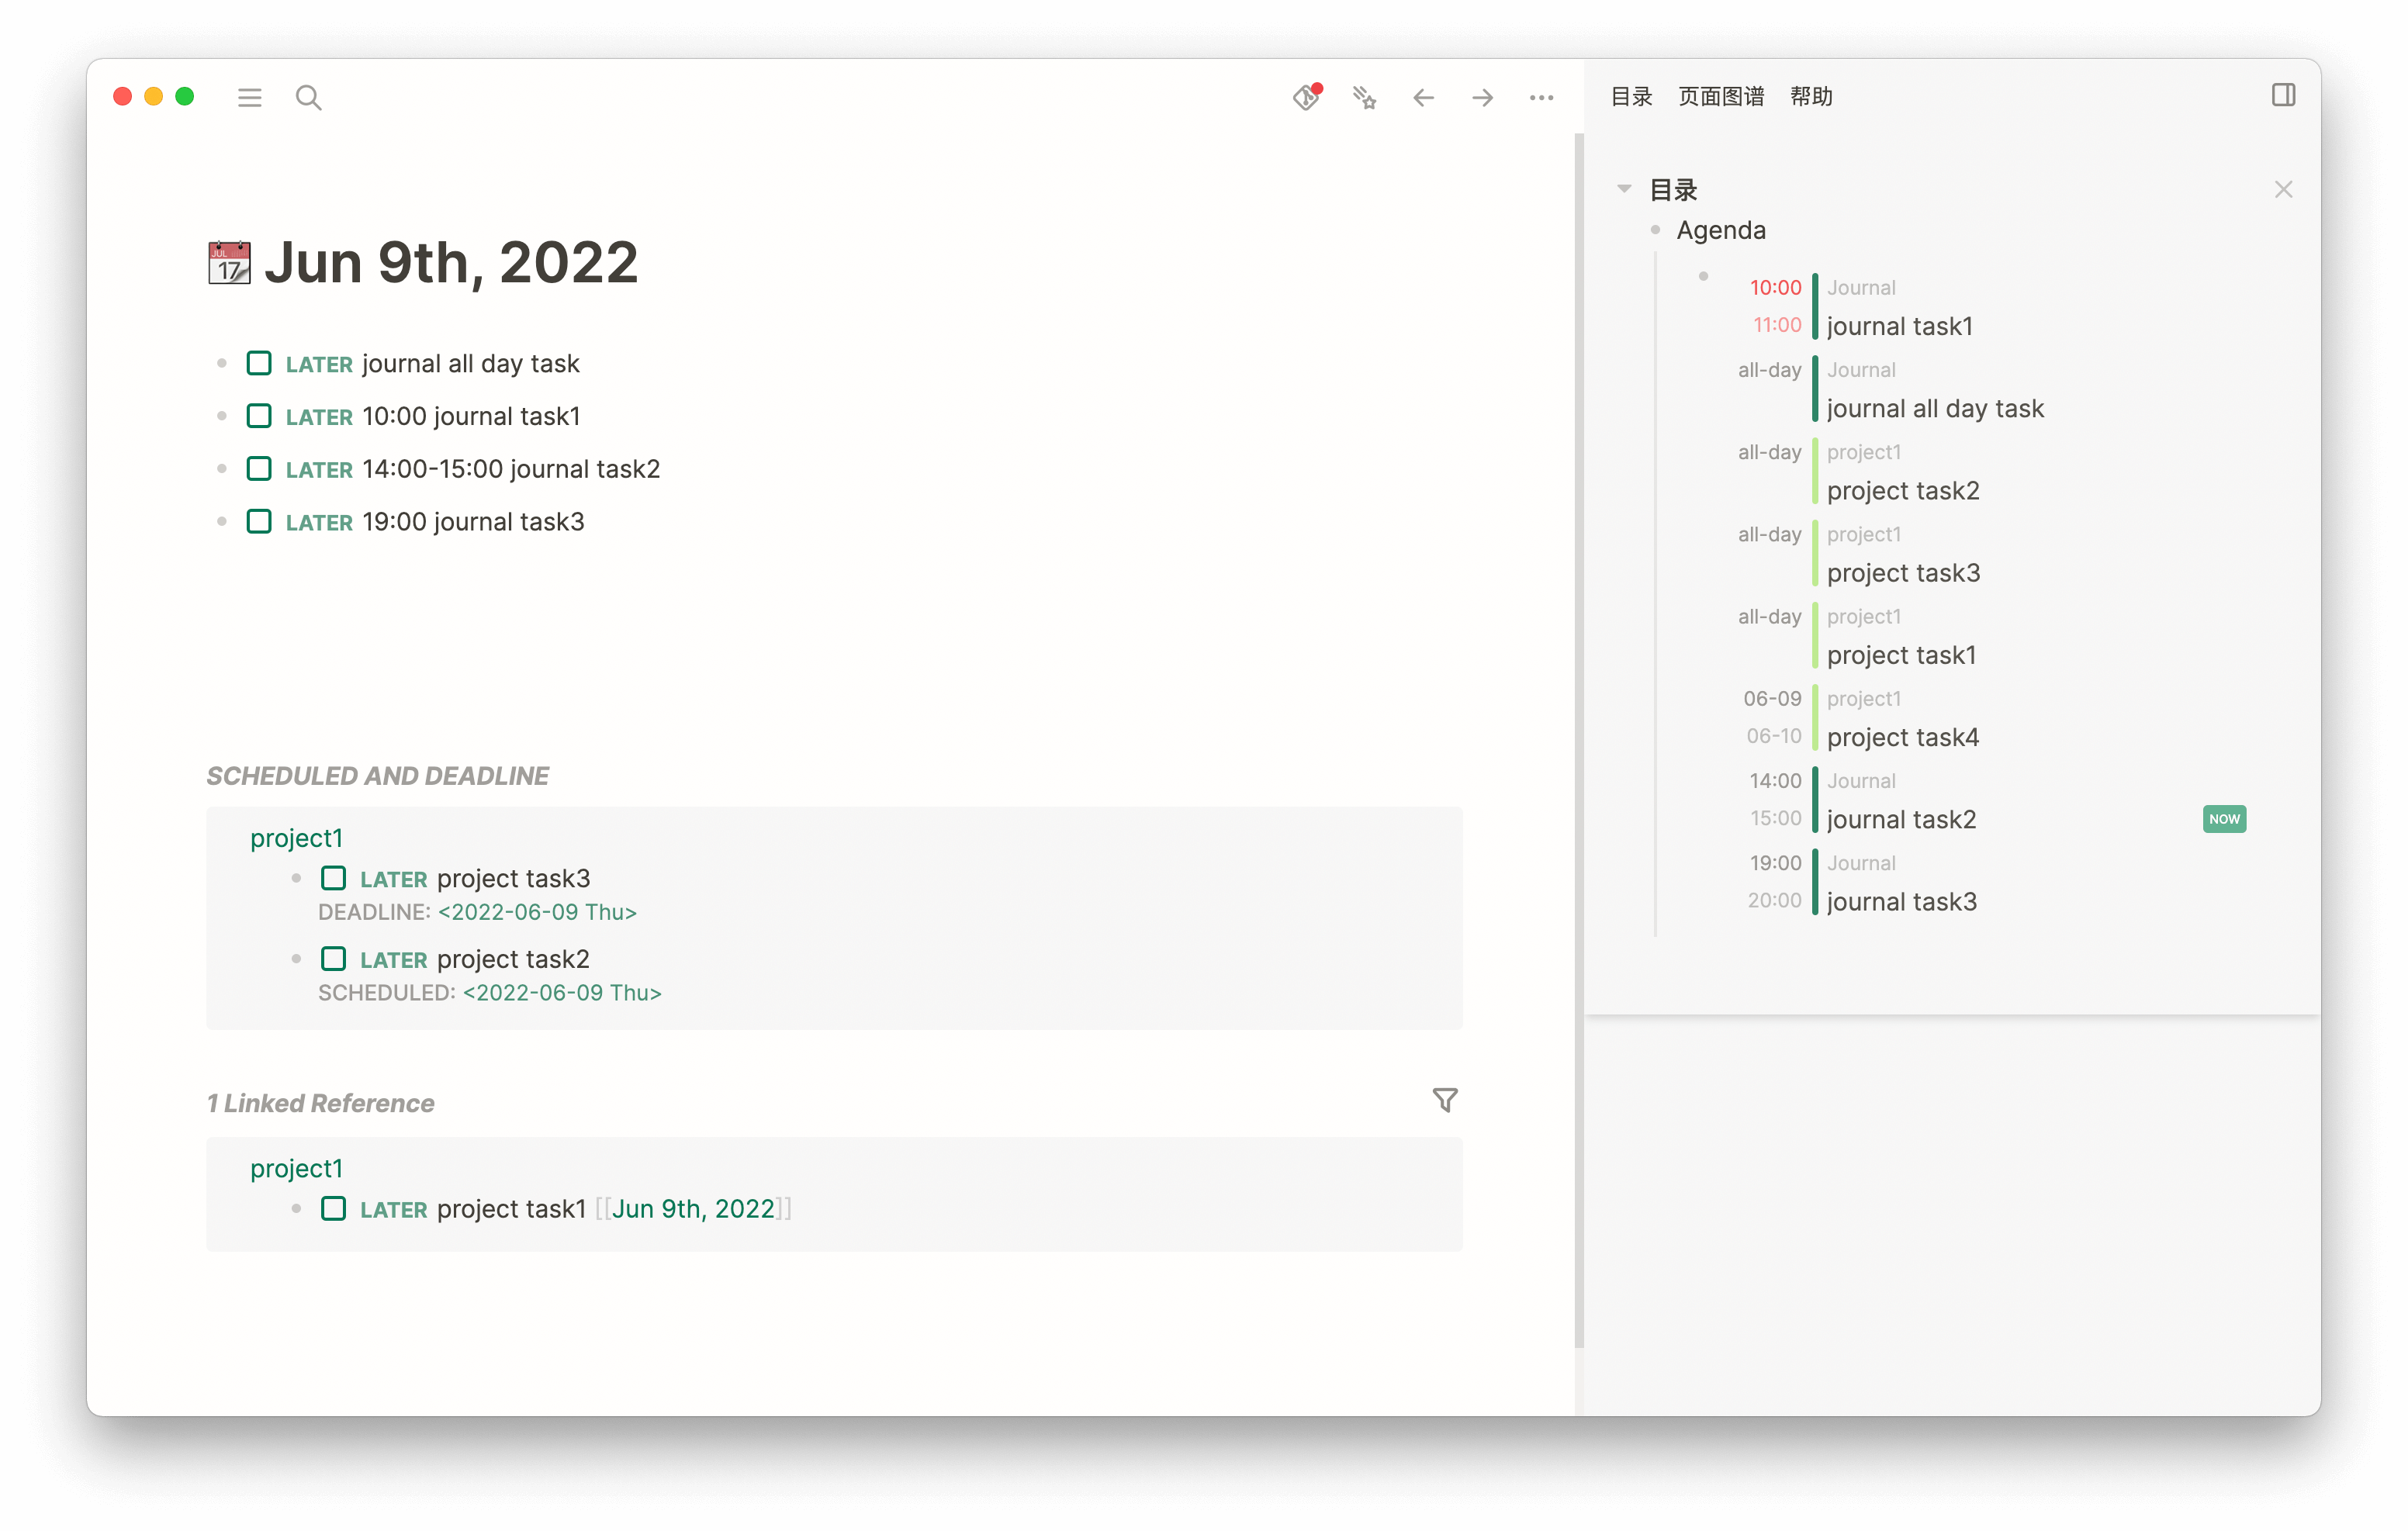
Task: Click the search magnifier icon
Action: [309, 96]
